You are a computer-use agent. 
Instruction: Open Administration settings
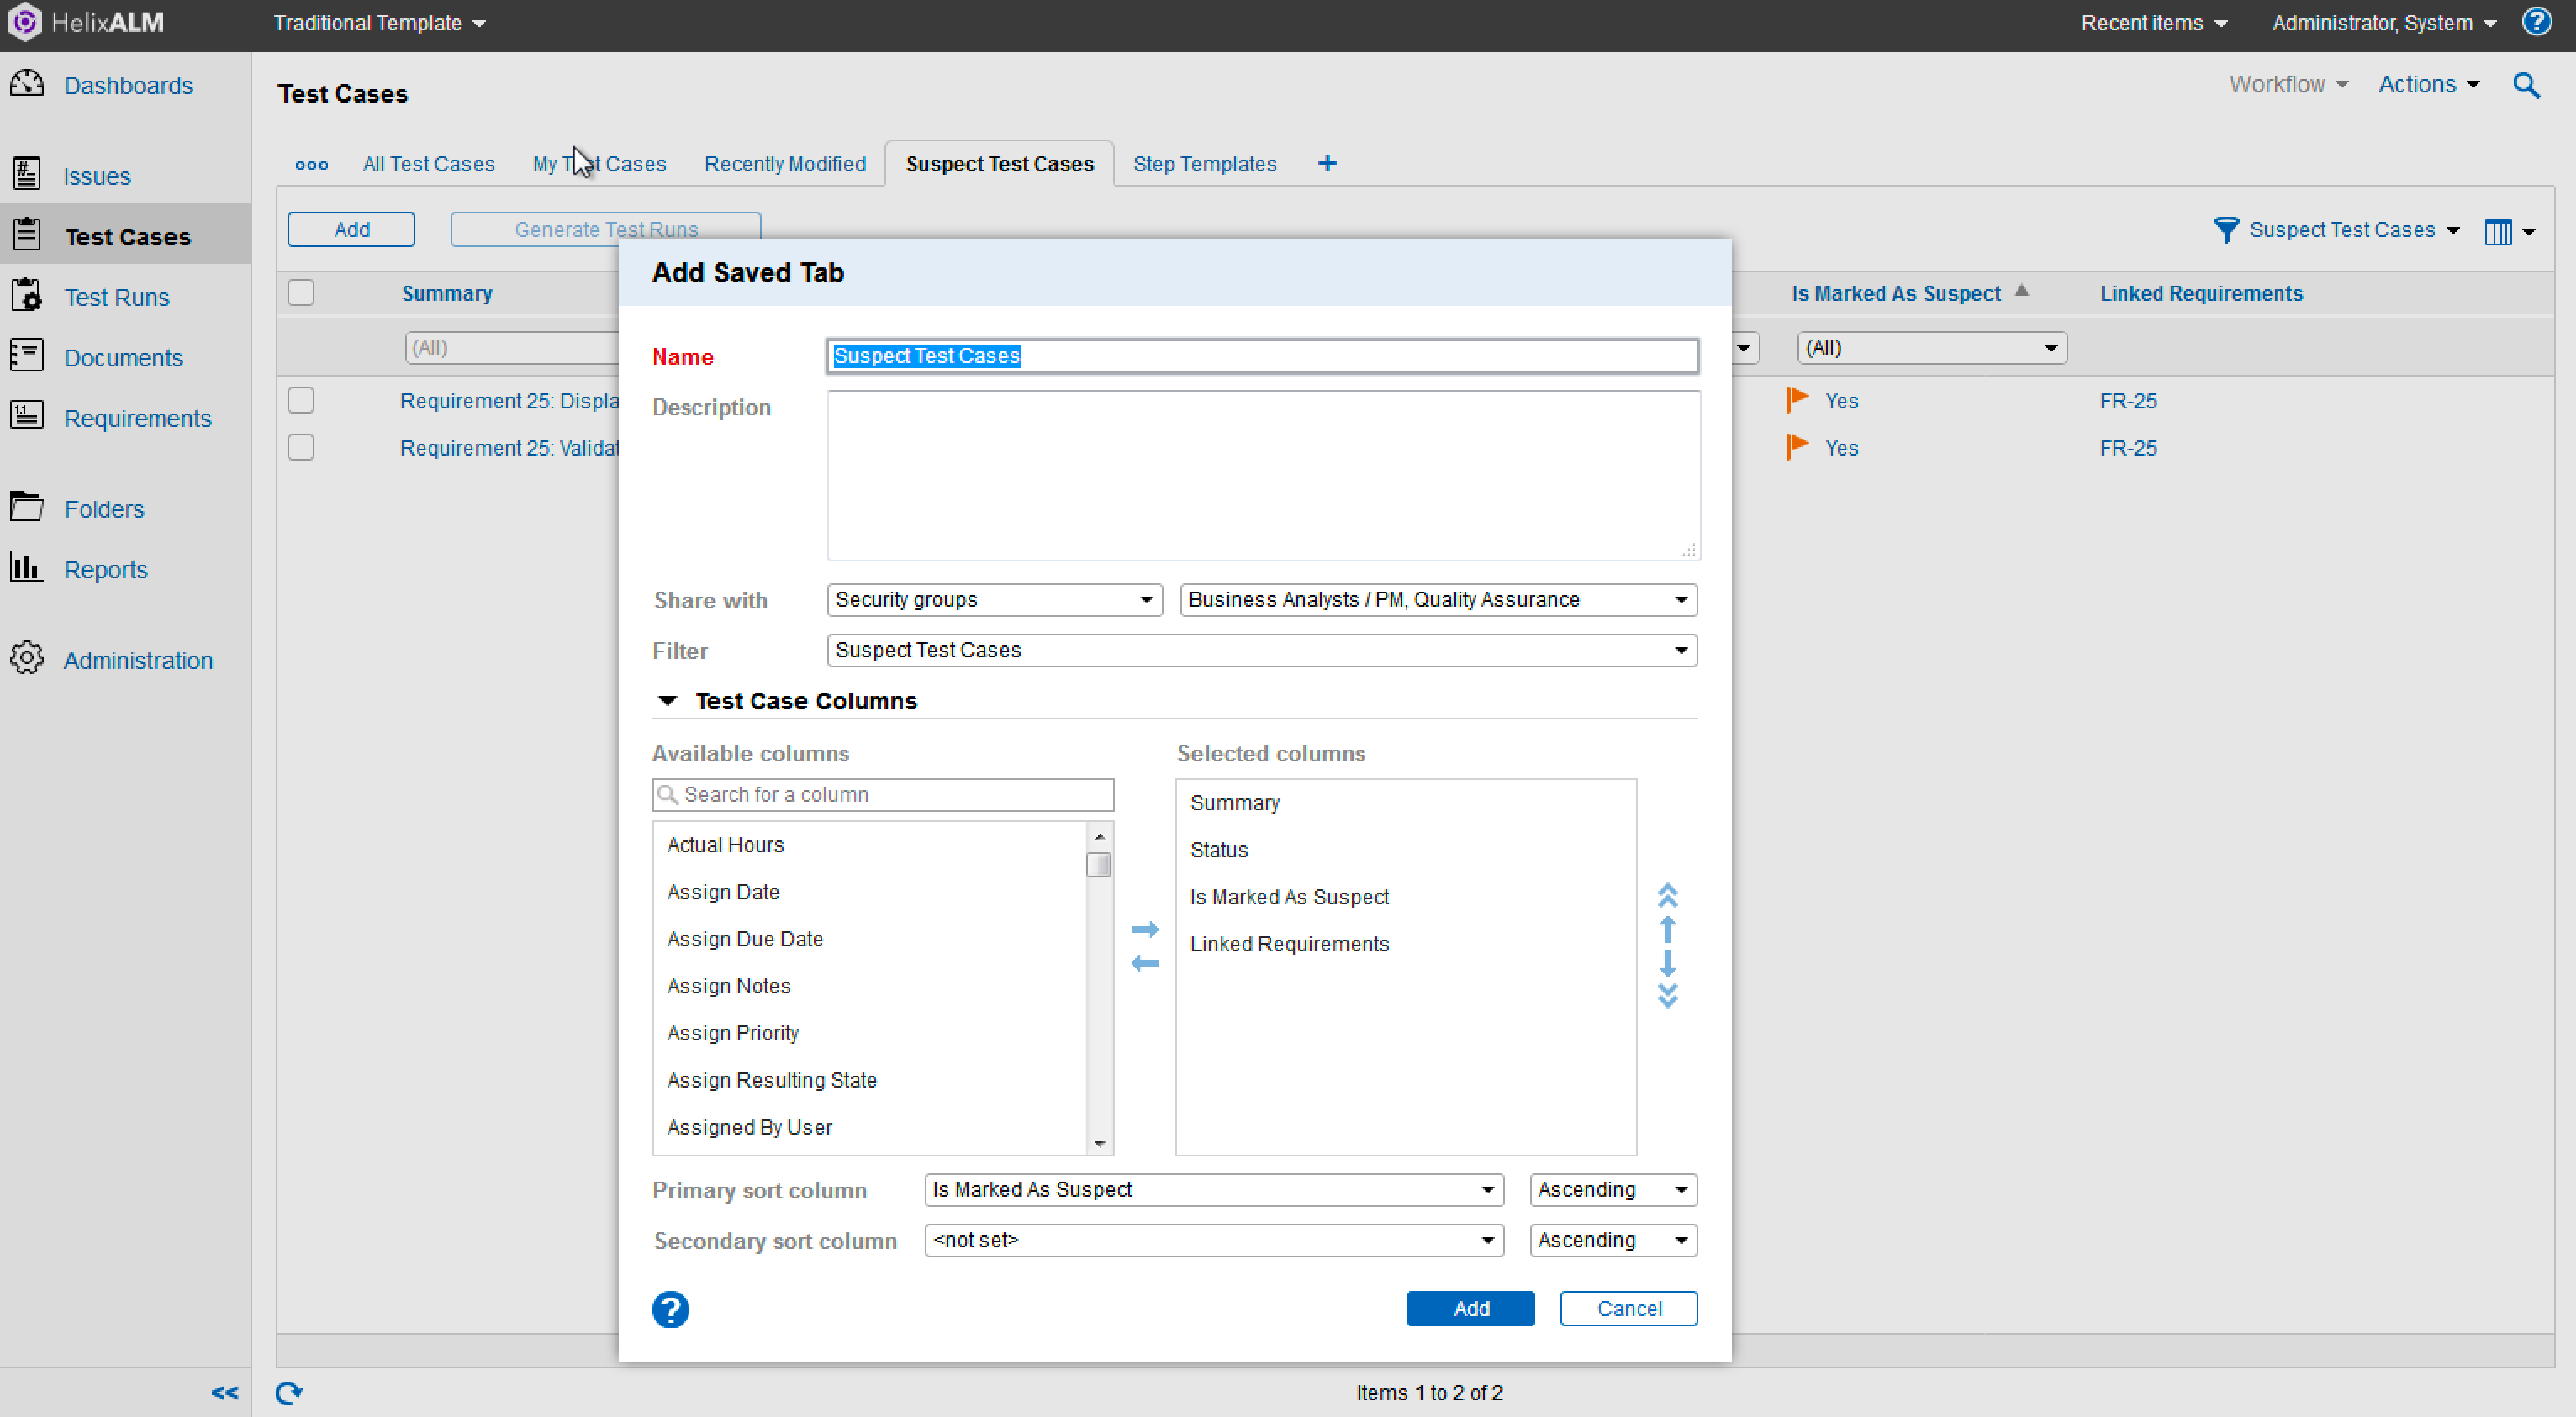[138, 659]
